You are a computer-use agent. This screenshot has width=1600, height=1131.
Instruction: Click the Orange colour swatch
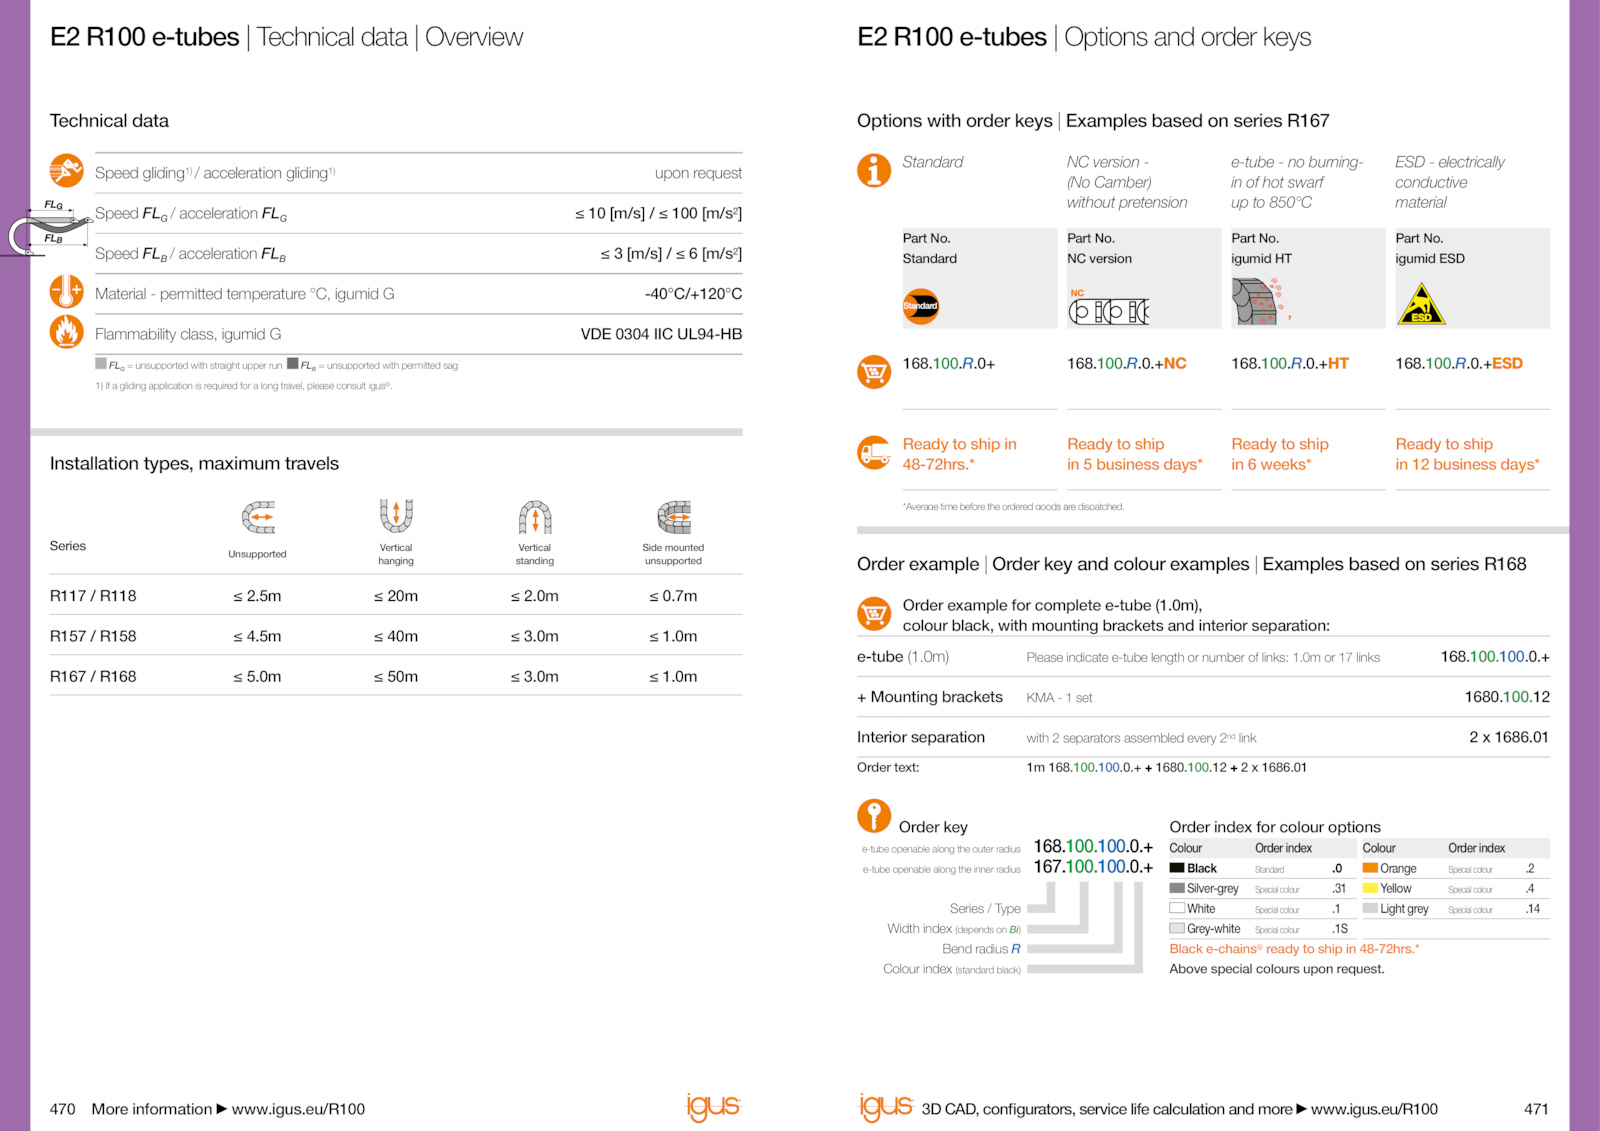click(1370, 868)
